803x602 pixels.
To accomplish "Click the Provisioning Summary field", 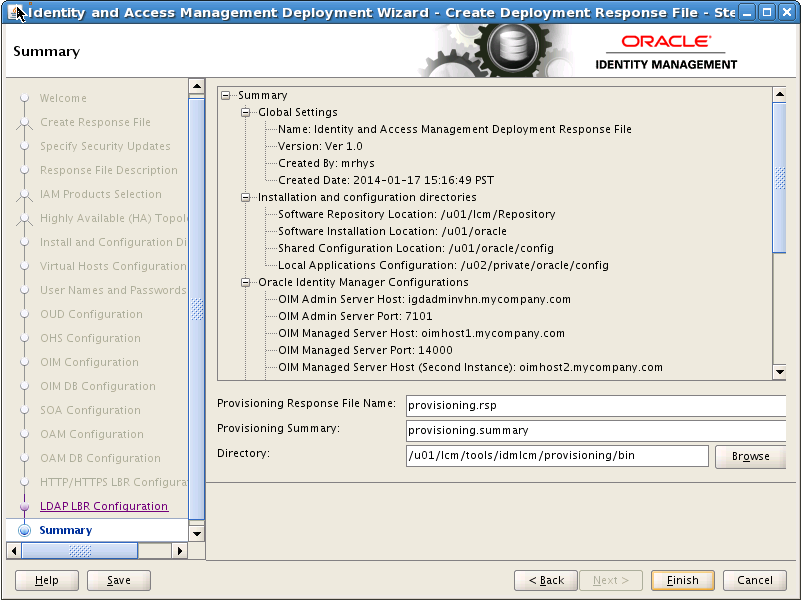I will pyautogui.click(x=596, y=431).
